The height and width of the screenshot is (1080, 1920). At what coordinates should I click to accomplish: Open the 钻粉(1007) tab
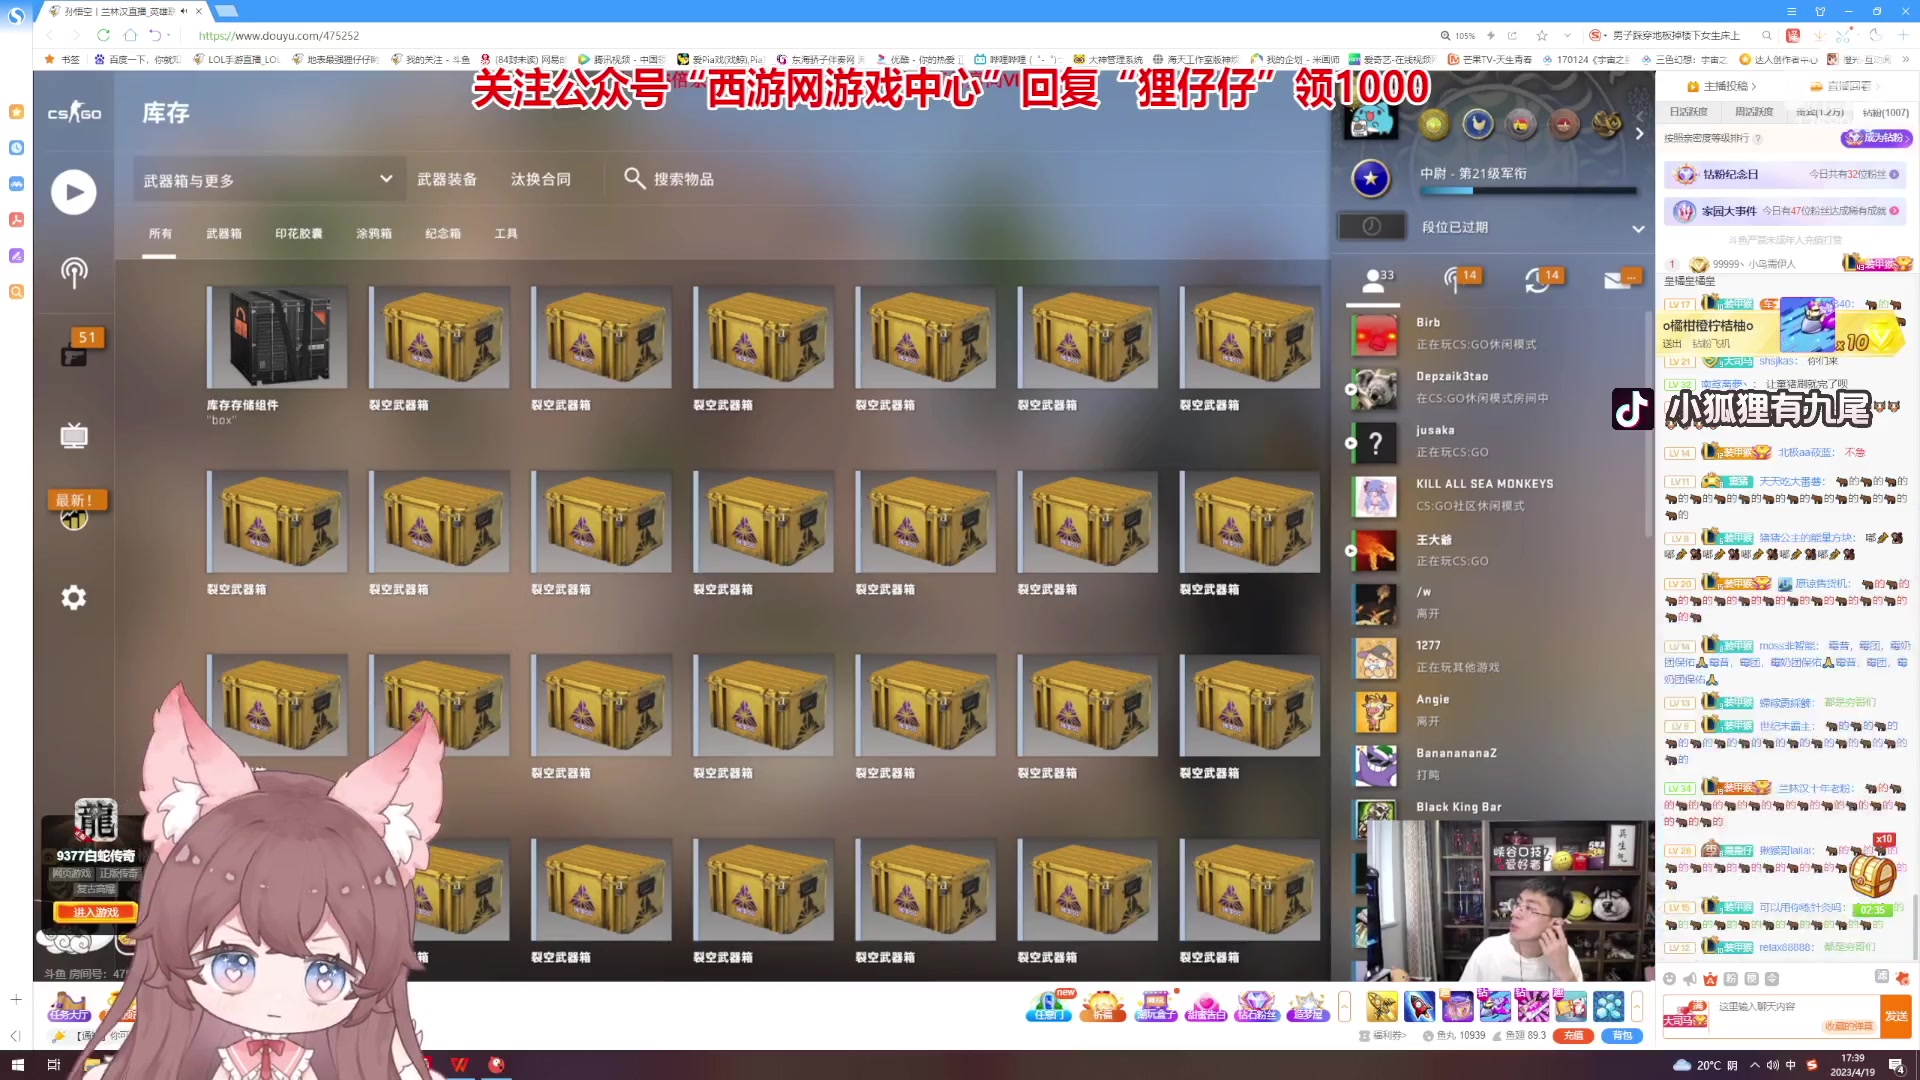pos(1885,113)
